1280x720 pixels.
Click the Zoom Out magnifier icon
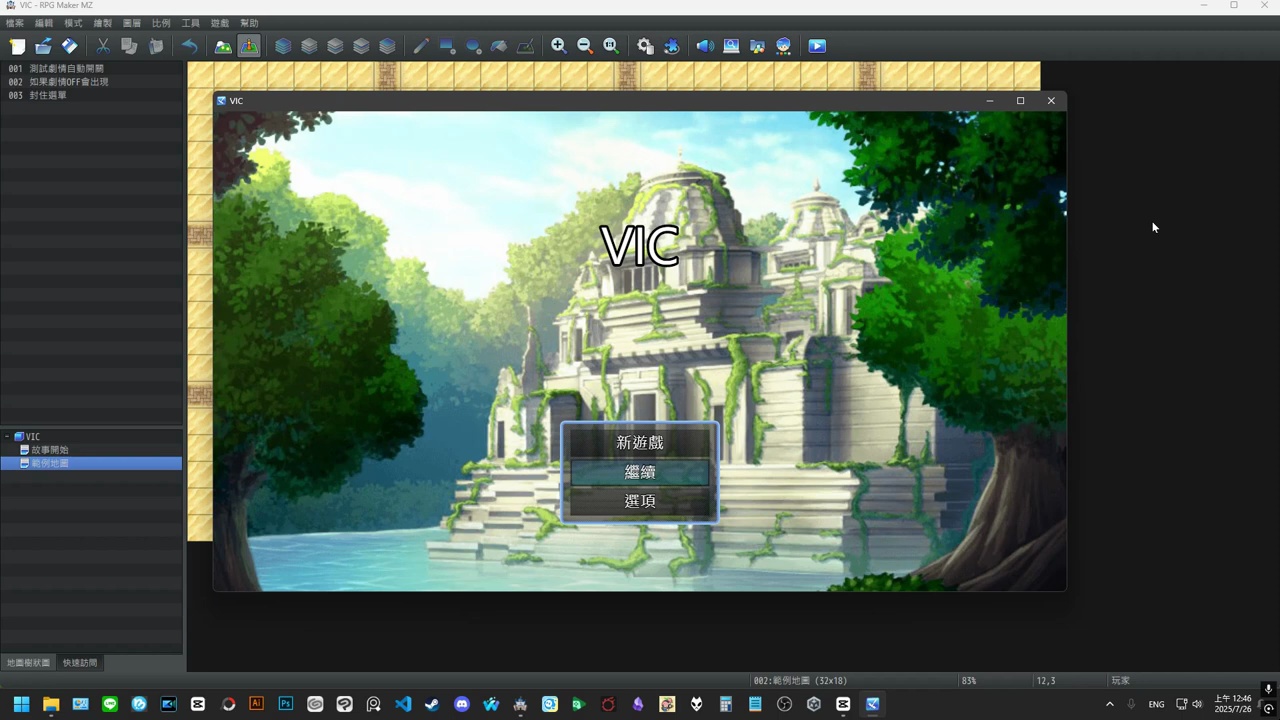click(585, 46)
